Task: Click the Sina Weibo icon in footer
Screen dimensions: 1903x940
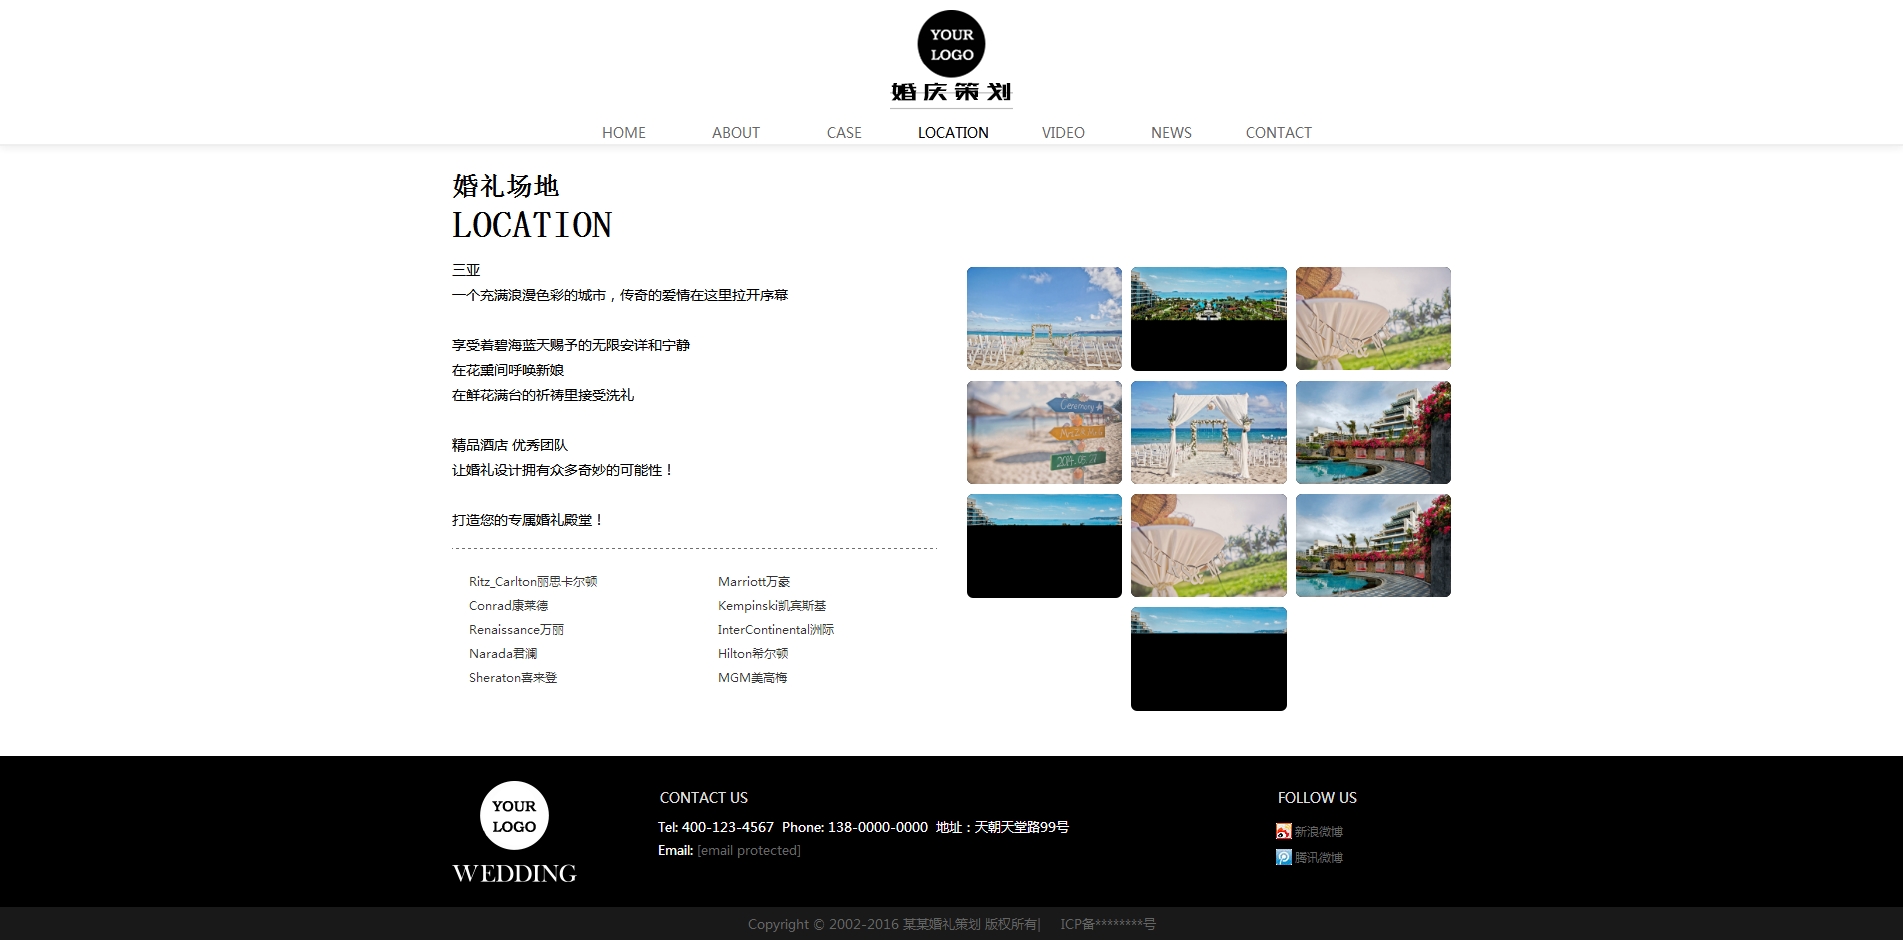Action: click(x=1283, y=831)
